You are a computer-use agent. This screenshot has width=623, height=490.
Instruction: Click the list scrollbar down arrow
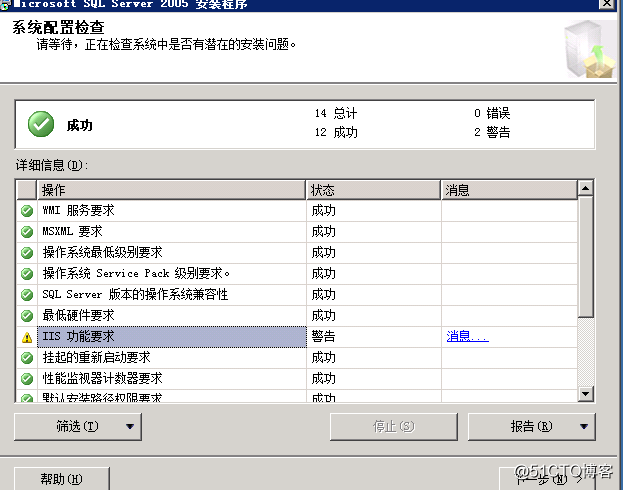tap(585, 394)
